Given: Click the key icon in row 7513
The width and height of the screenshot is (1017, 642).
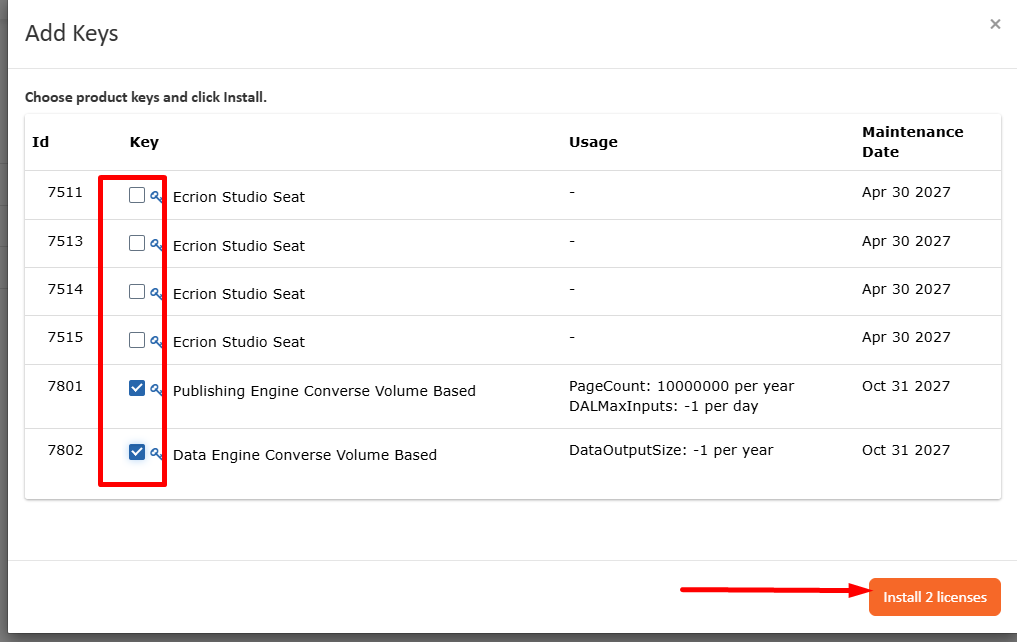Looking at the screenshot, I should point(156,245).
